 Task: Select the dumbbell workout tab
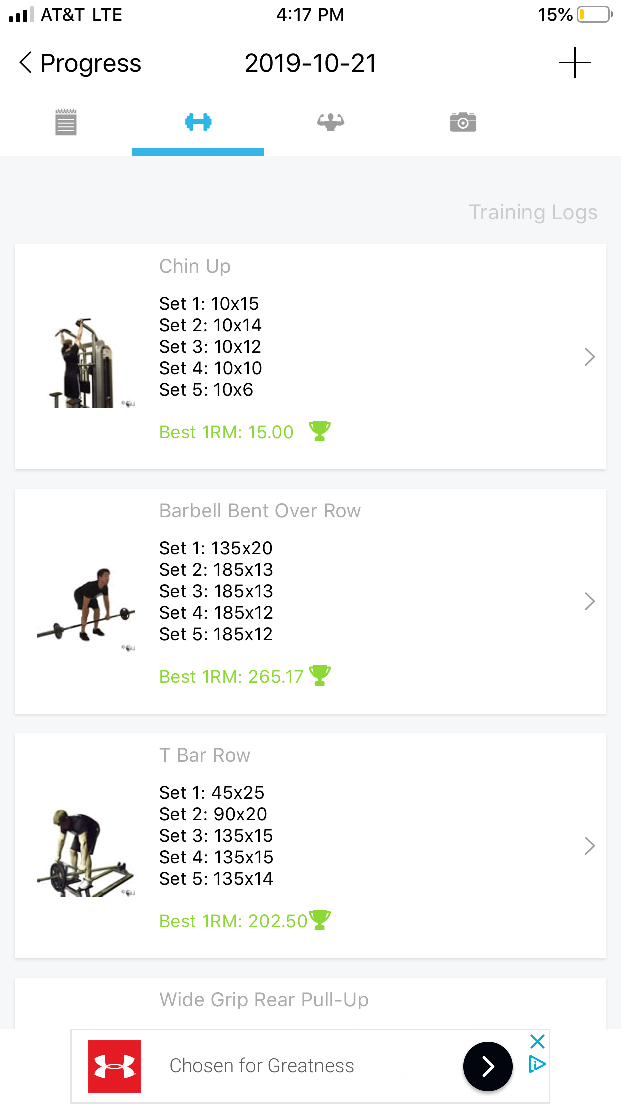tap(198, 122)
